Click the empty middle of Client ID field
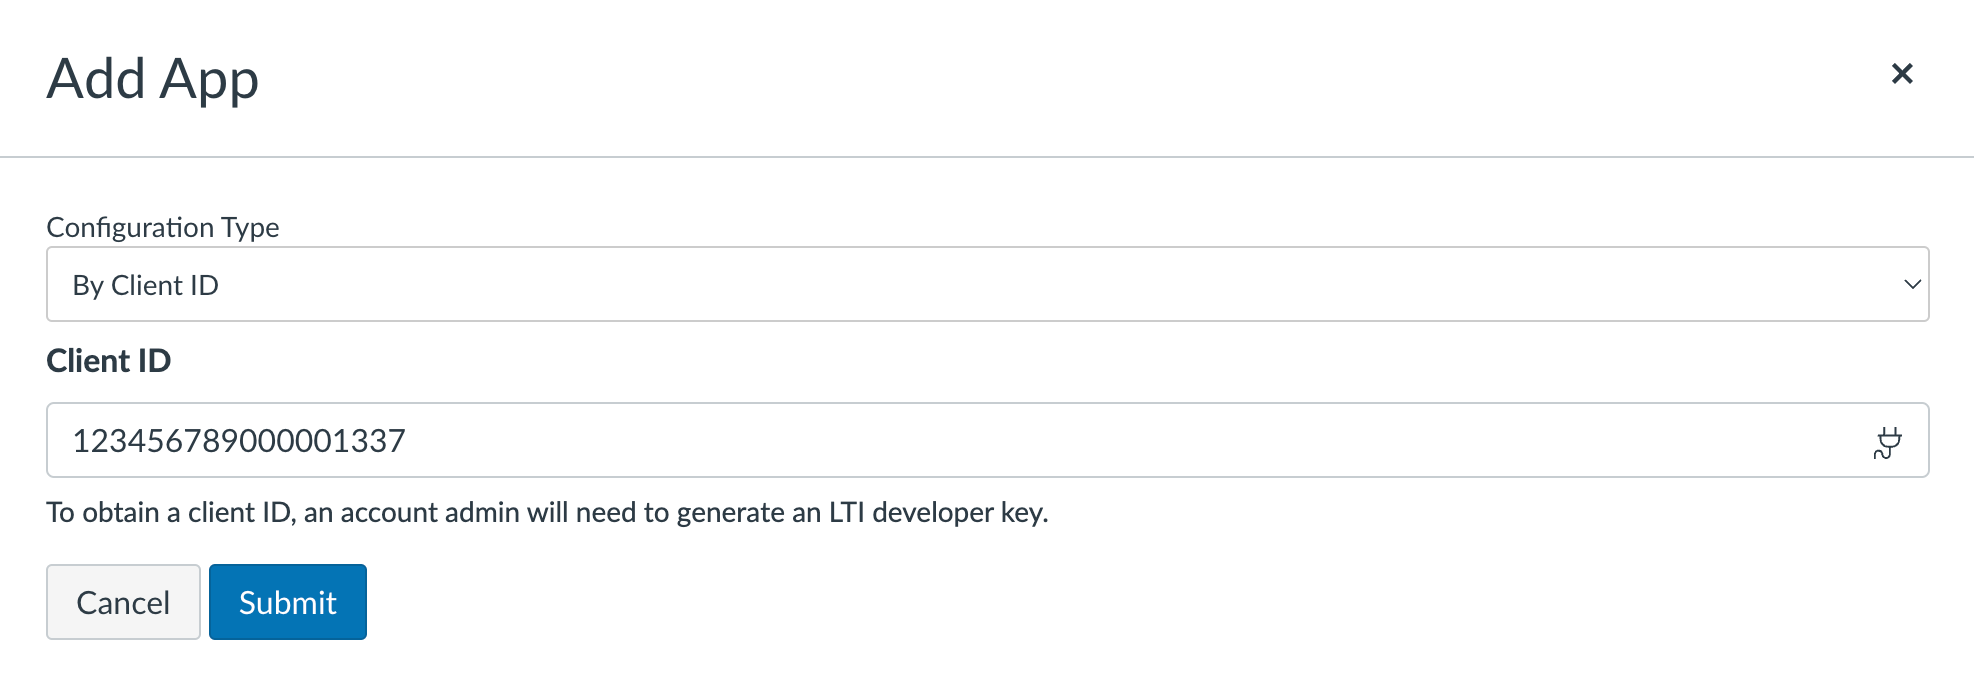 click(1100, 441)
